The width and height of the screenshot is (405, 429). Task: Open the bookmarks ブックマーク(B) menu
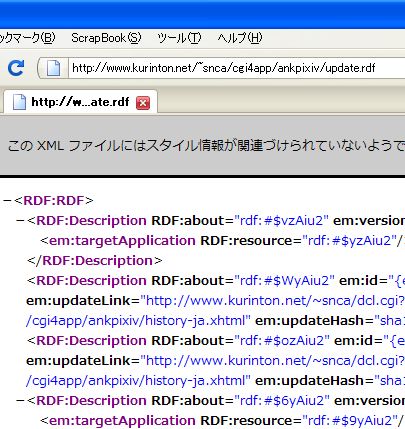tap(28, 38)
